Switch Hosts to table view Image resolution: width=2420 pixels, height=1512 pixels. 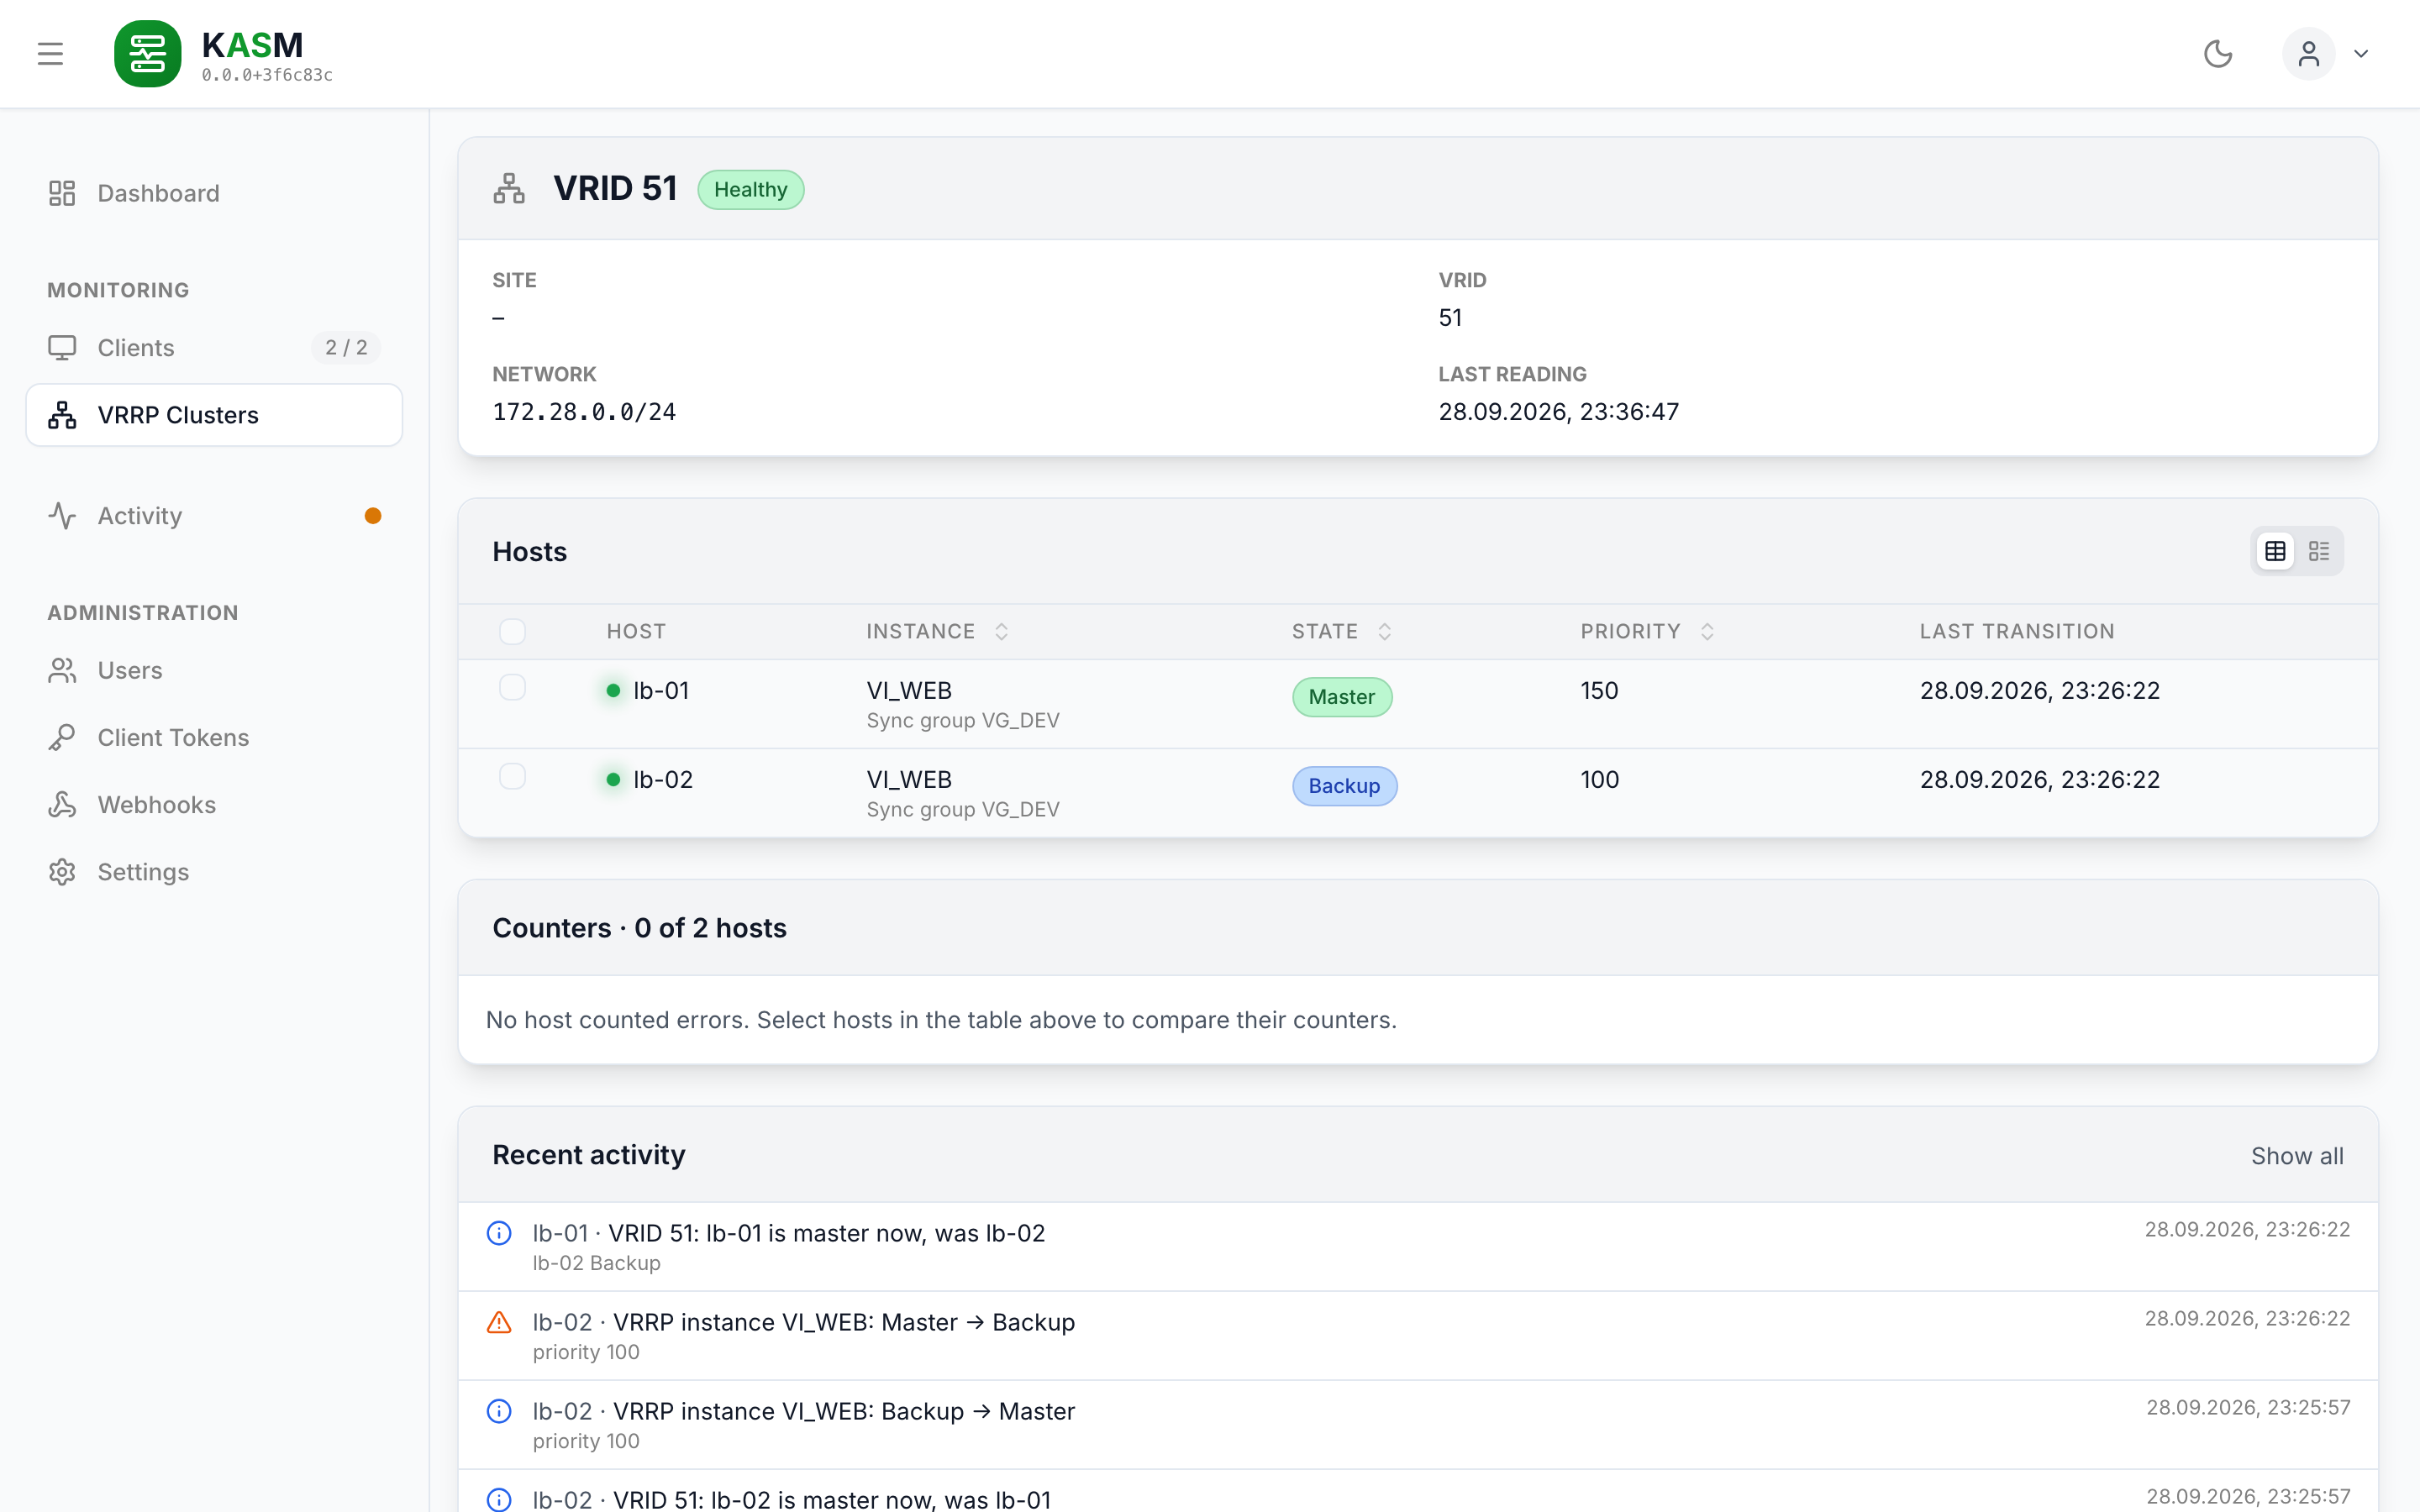pyautogui.click(x=2275, y=551)
